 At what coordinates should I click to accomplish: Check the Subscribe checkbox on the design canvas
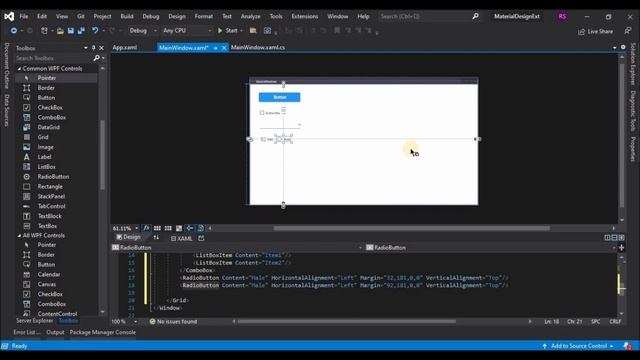262,113
